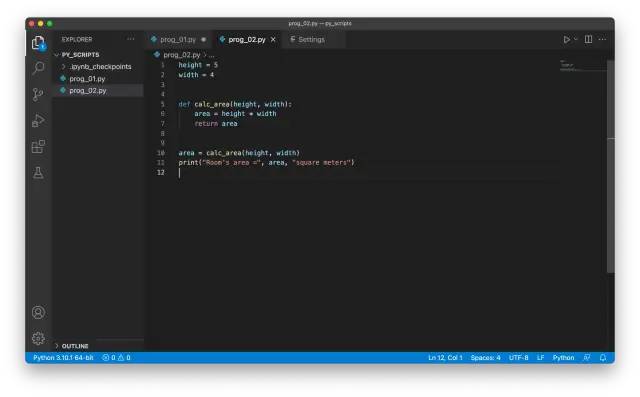Click the feedback icon in status bar
This screenshot has height=397, width=640.
click(587, 358)
